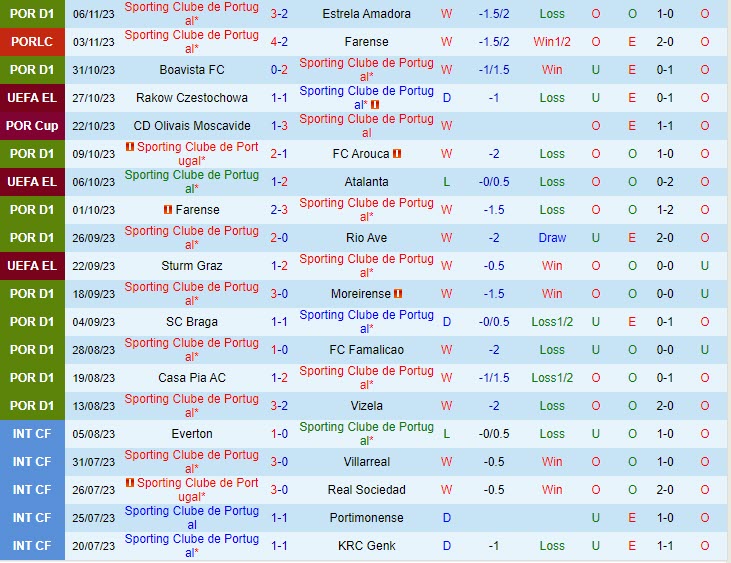Screen dimensions: 731x563
Task: Open the Villarreal team link
Action: point(366,462)
